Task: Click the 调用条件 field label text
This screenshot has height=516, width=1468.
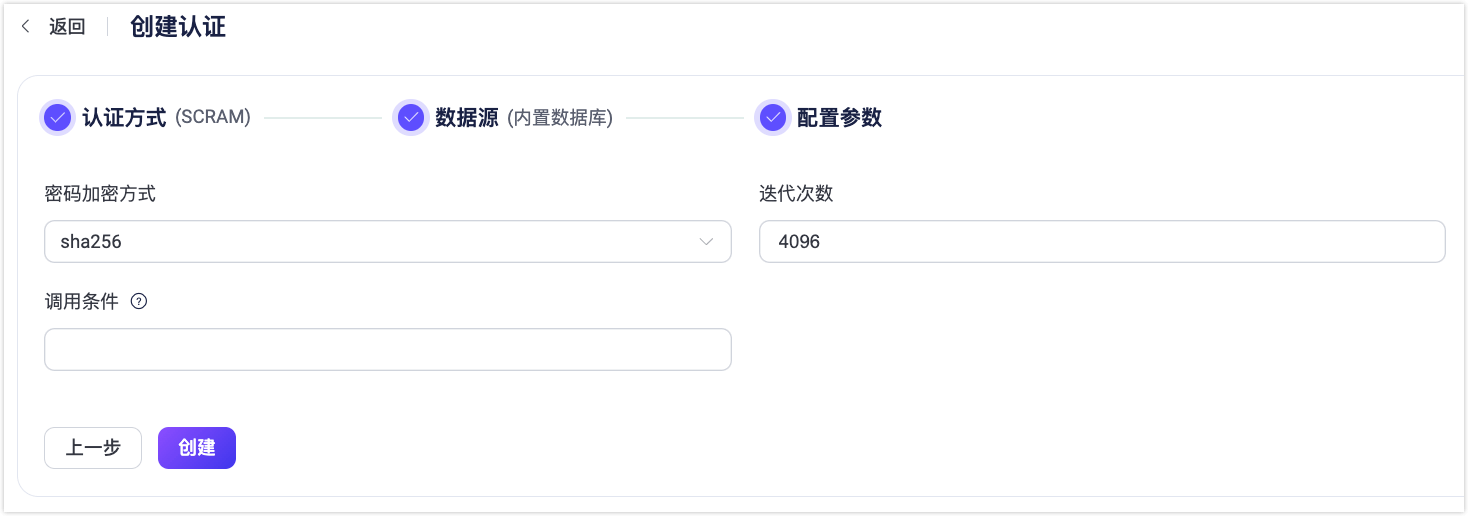Action: tap(82, 301)
